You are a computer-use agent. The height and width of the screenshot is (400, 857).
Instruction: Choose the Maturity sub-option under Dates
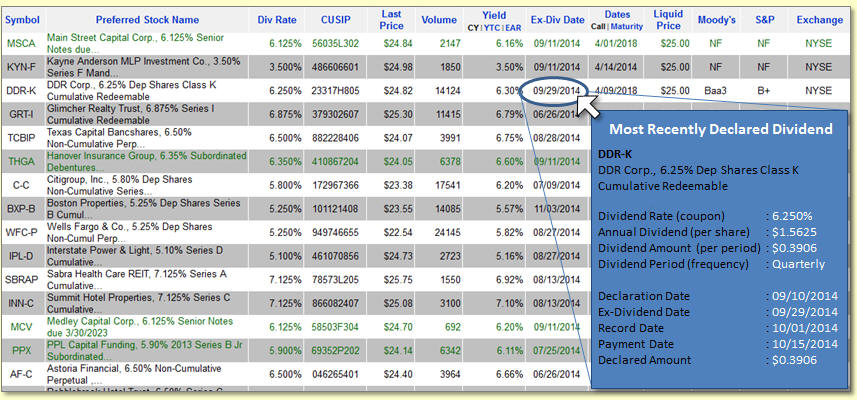627,27
